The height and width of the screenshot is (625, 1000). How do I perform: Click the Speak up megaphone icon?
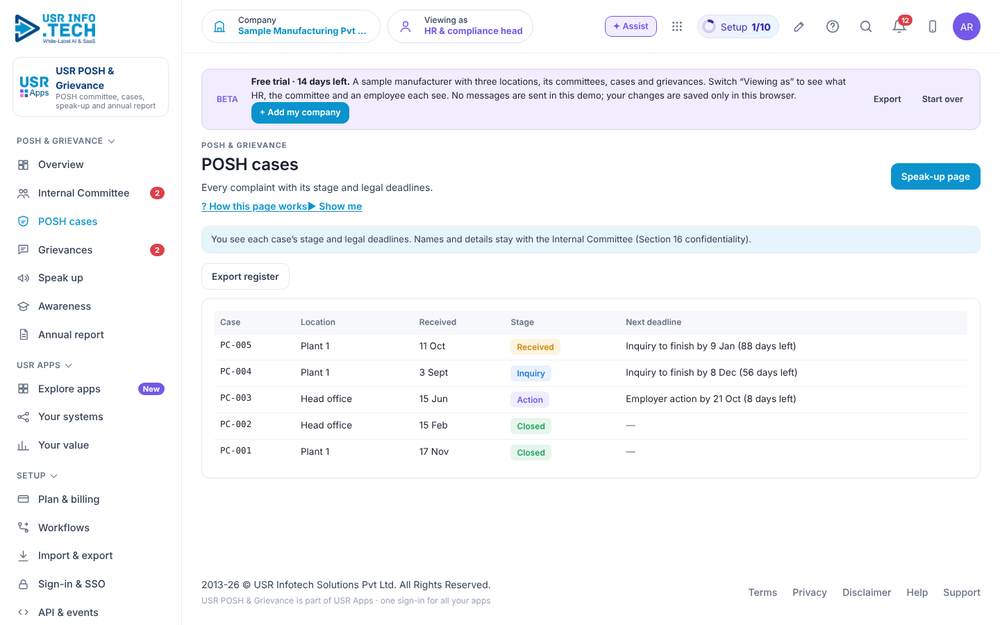[23, 278]
